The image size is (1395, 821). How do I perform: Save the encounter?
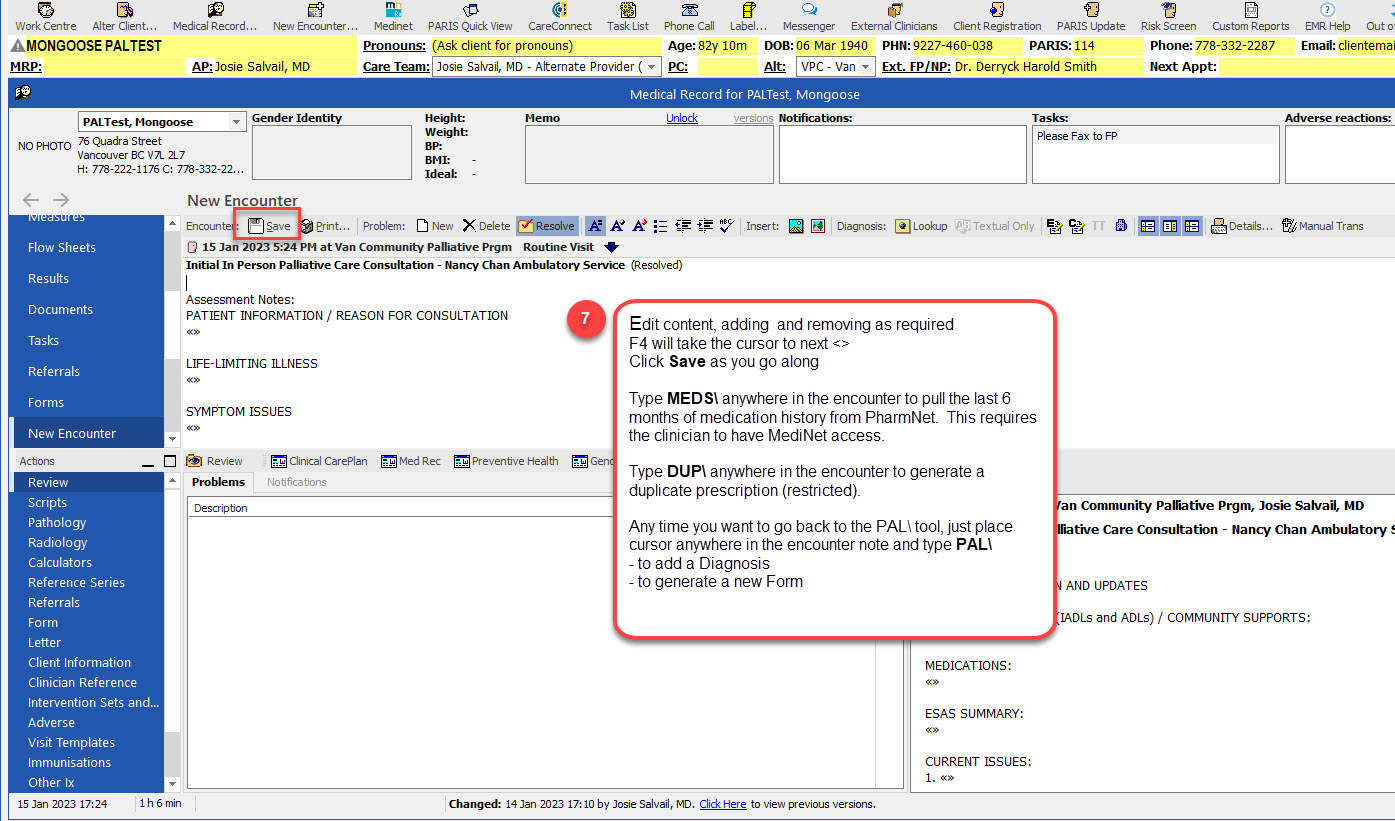point(269,226)
